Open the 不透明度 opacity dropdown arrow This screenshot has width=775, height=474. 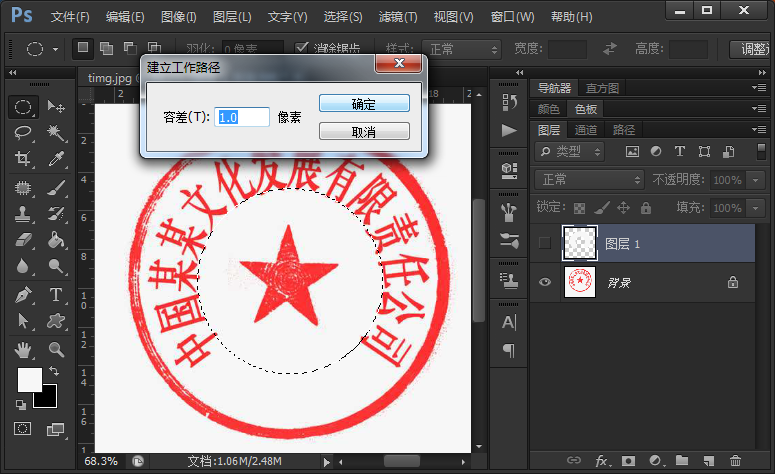(x=755, y=180)
